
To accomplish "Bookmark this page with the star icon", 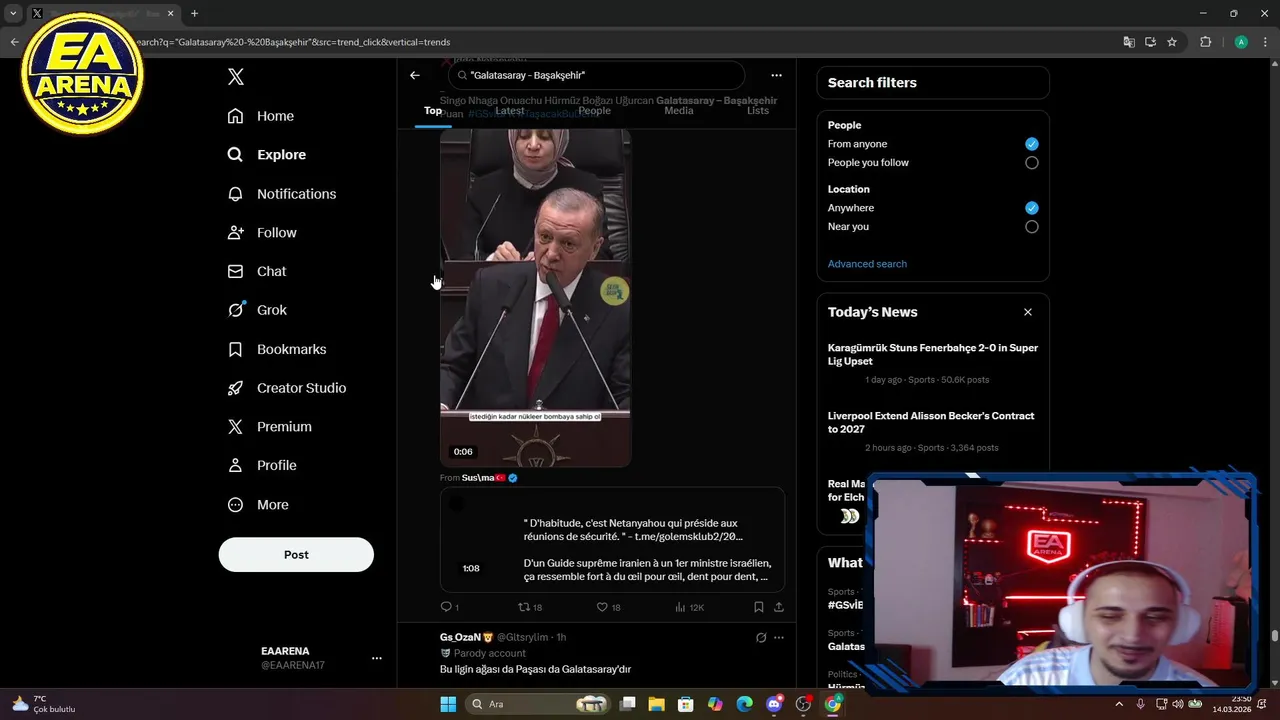I will click(x=1172, y=42).
